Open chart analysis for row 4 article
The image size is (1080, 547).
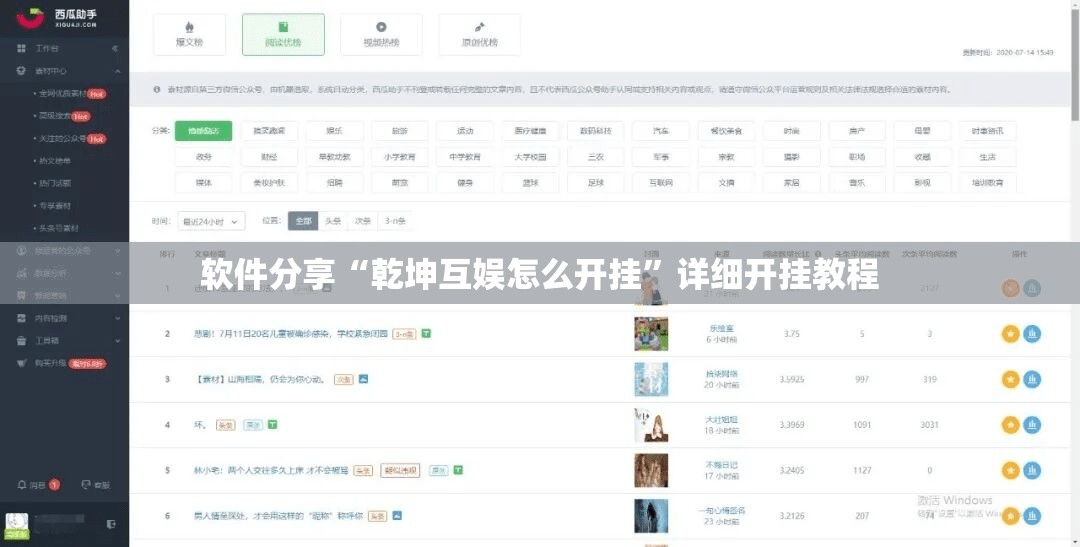tap(1032, 425)
